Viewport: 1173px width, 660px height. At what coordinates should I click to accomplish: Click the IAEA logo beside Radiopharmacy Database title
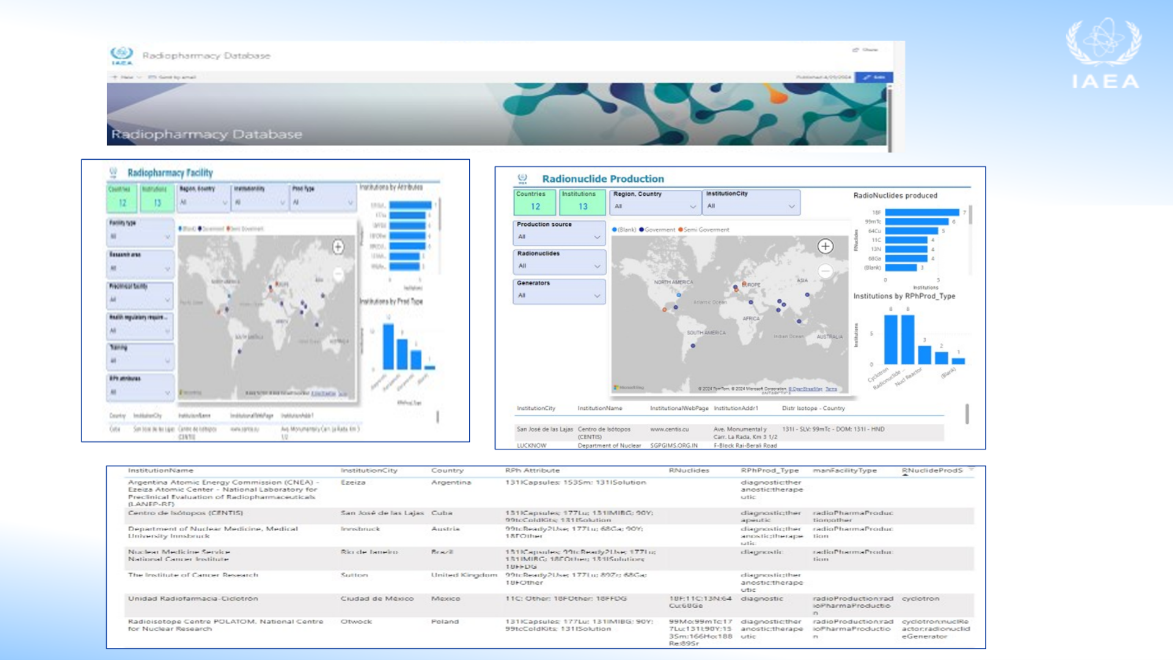121,55
